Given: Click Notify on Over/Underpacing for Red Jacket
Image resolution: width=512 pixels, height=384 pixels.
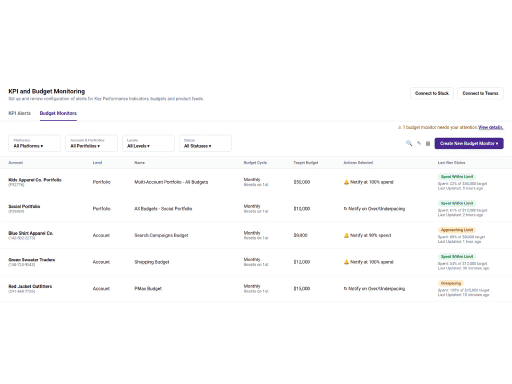Looking at the screenshot, I should click(374, 289).
